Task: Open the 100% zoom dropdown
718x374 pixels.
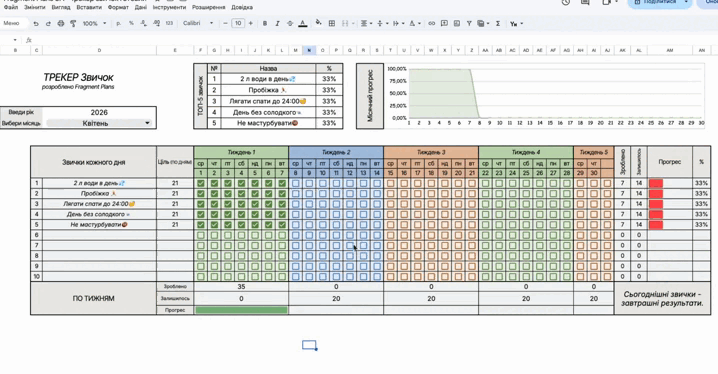Action: 94,23
